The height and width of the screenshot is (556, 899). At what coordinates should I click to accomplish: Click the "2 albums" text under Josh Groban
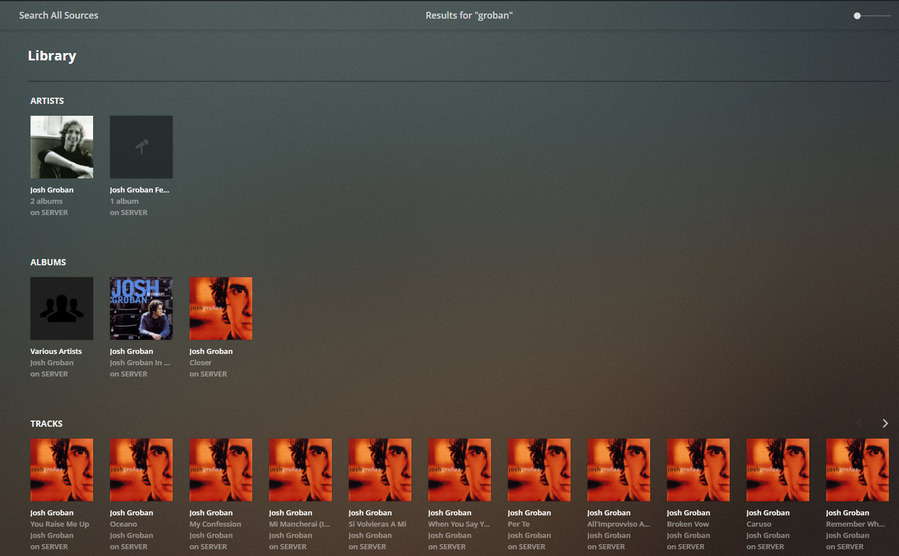tap(46, 201)
